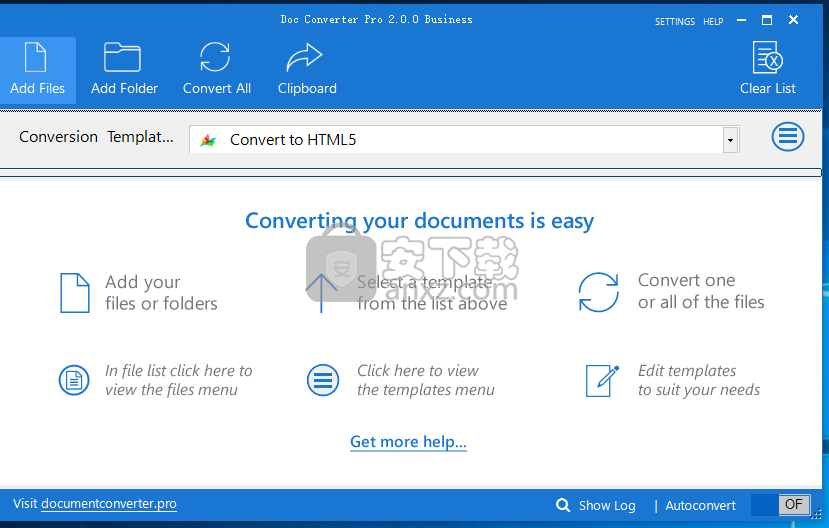Viewport: 829px width, 528px height.
Task: Open SETTINGS in the title bar
Action: 675,22
